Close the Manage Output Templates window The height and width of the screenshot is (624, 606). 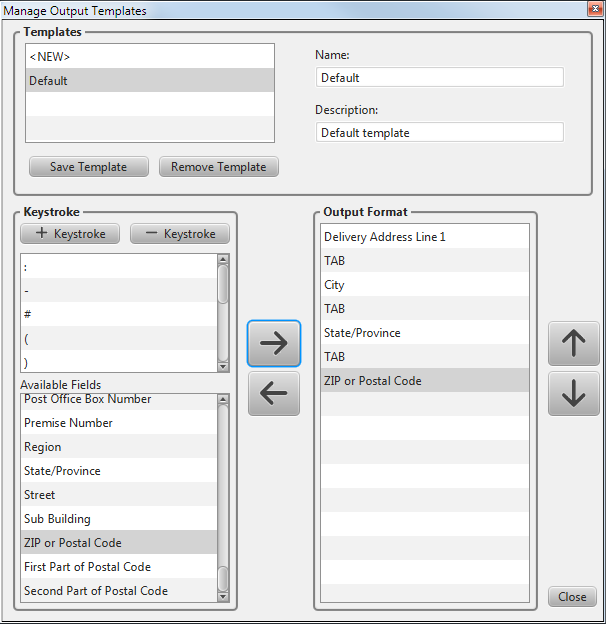click(595, 9)
